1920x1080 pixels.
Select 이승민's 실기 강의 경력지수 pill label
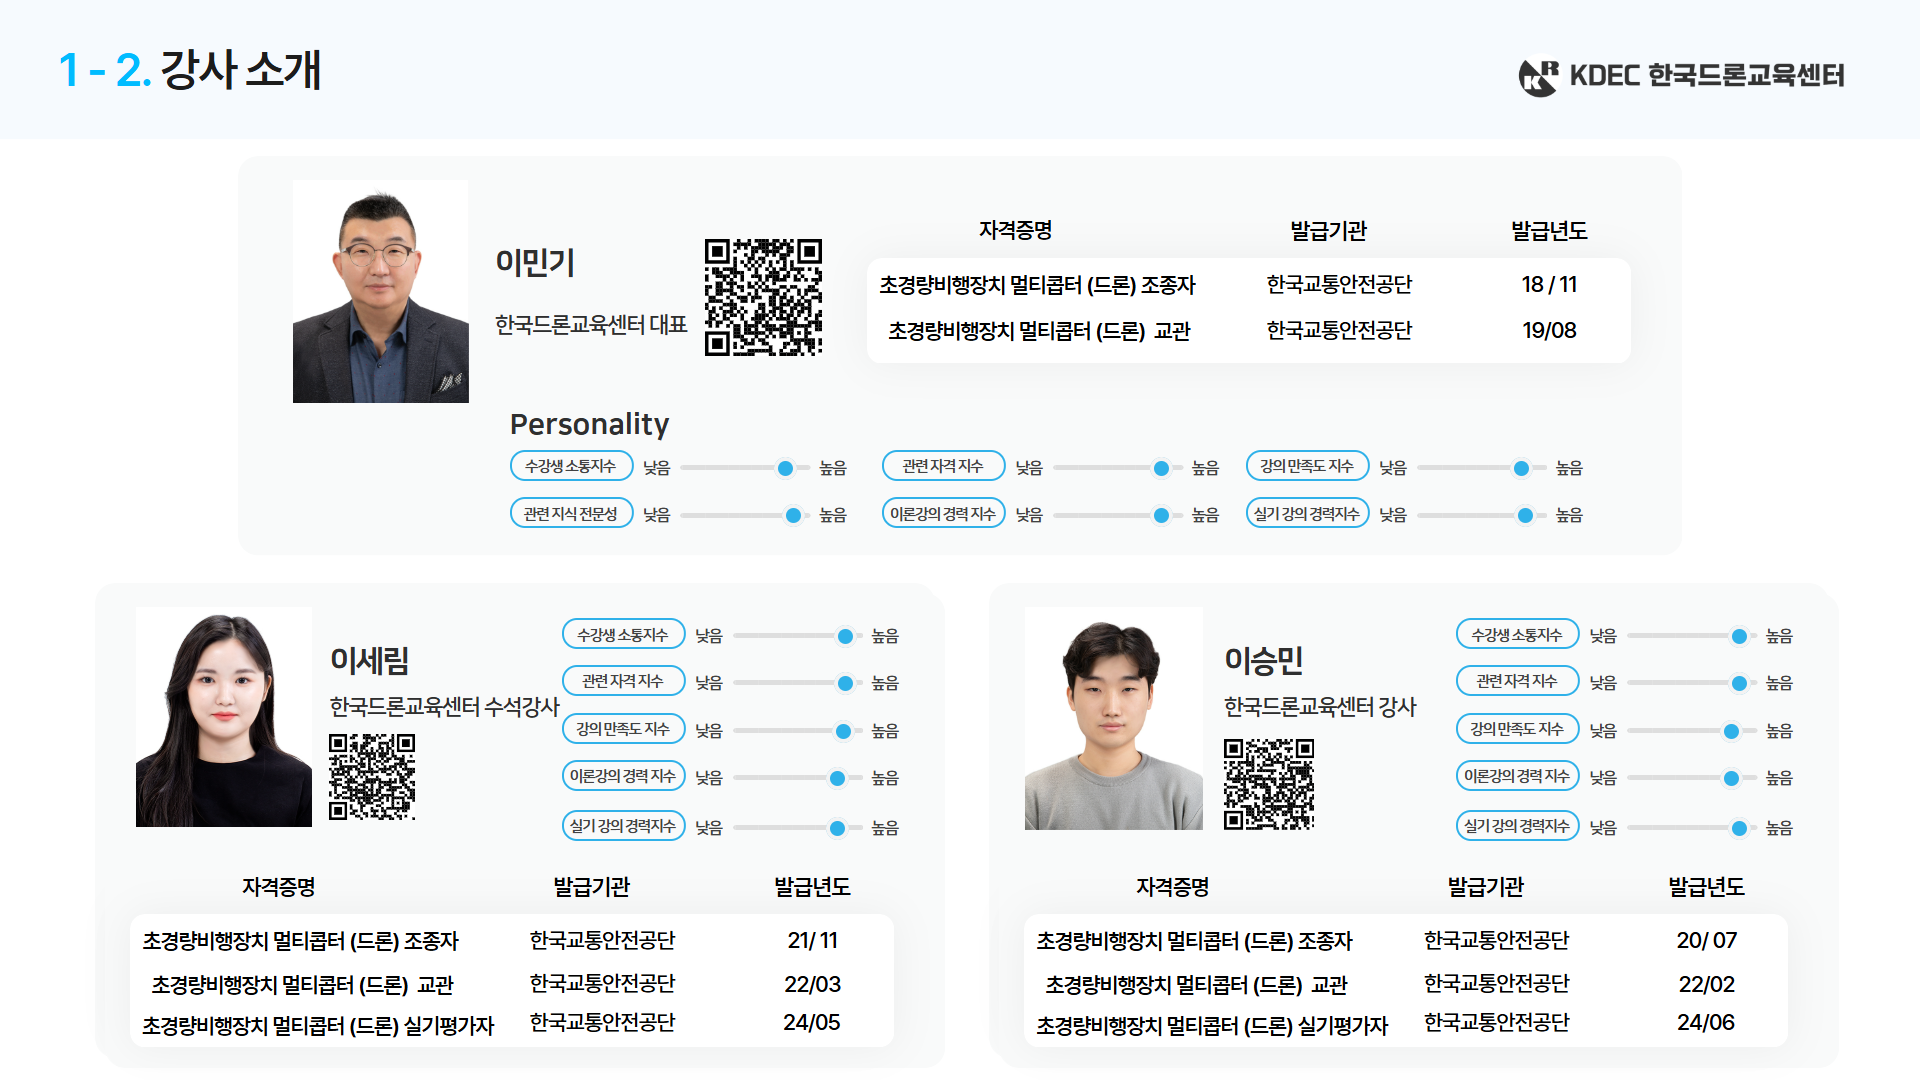(x=1517, y=826)
